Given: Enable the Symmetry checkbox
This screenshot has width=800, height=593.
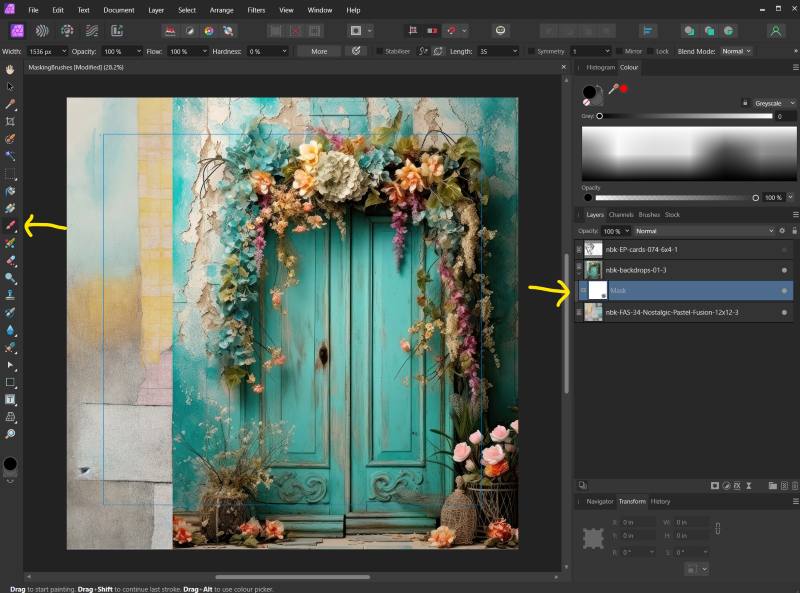Looking at the screenshot, I should point(531,51).
